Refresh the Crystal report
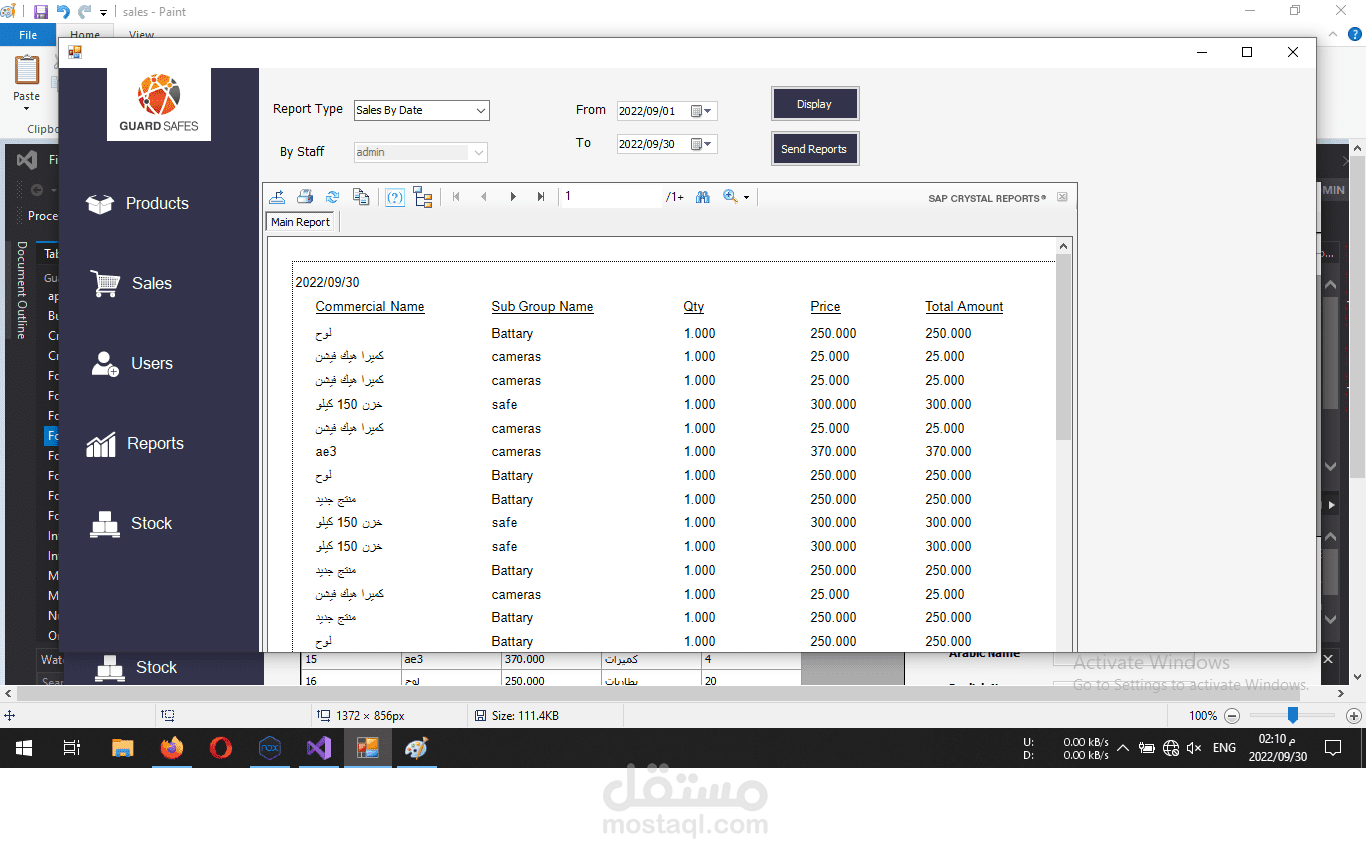Viewport: 1372px width, 856px height. (x=333, y=197)
